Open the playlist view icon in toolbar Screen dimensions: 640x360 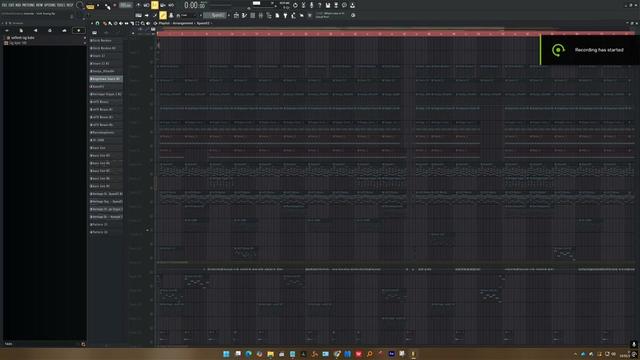(x=236, y=15)
